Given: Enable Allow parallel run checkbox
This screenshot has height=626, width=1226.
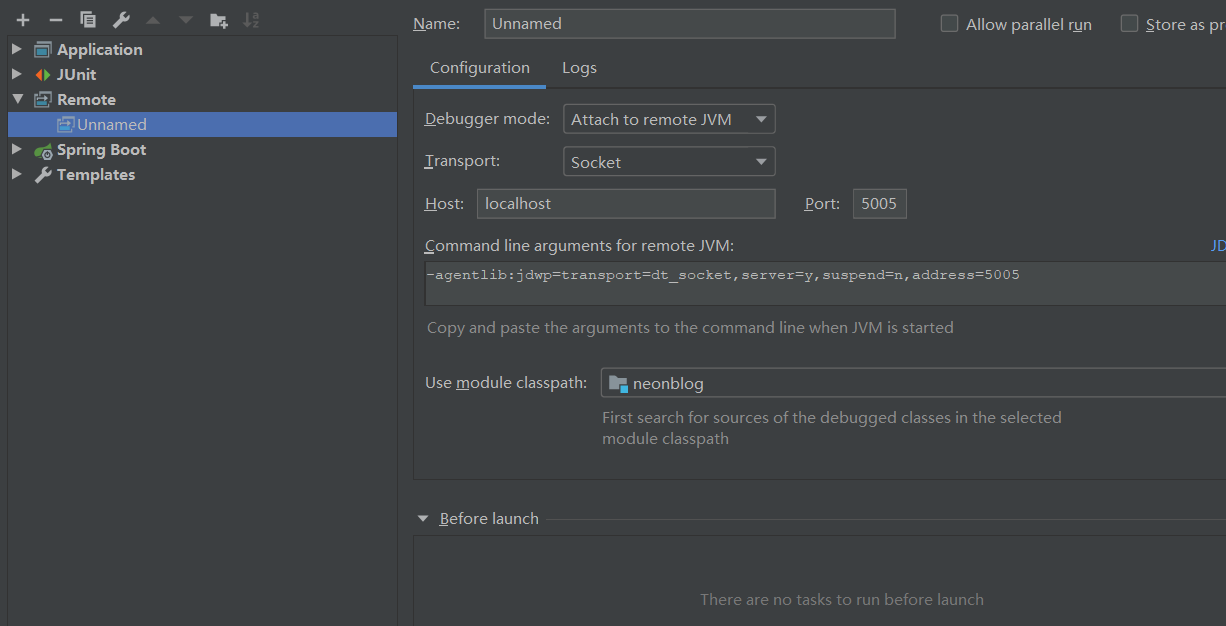Looking at the screenshot, I should click(950, 24).
